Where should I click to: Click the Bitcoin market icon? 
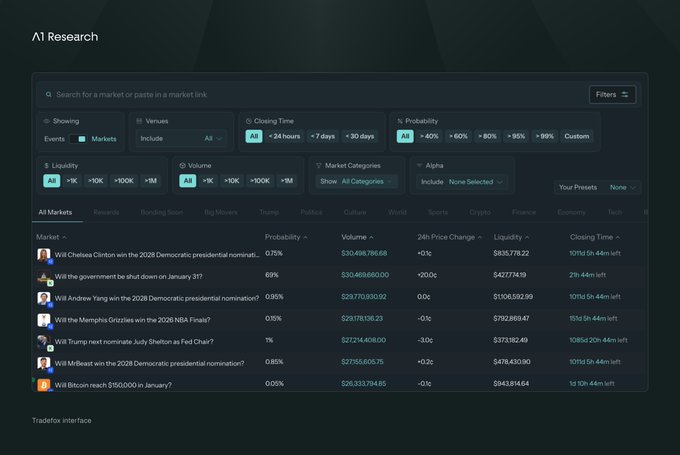point(44,385)
